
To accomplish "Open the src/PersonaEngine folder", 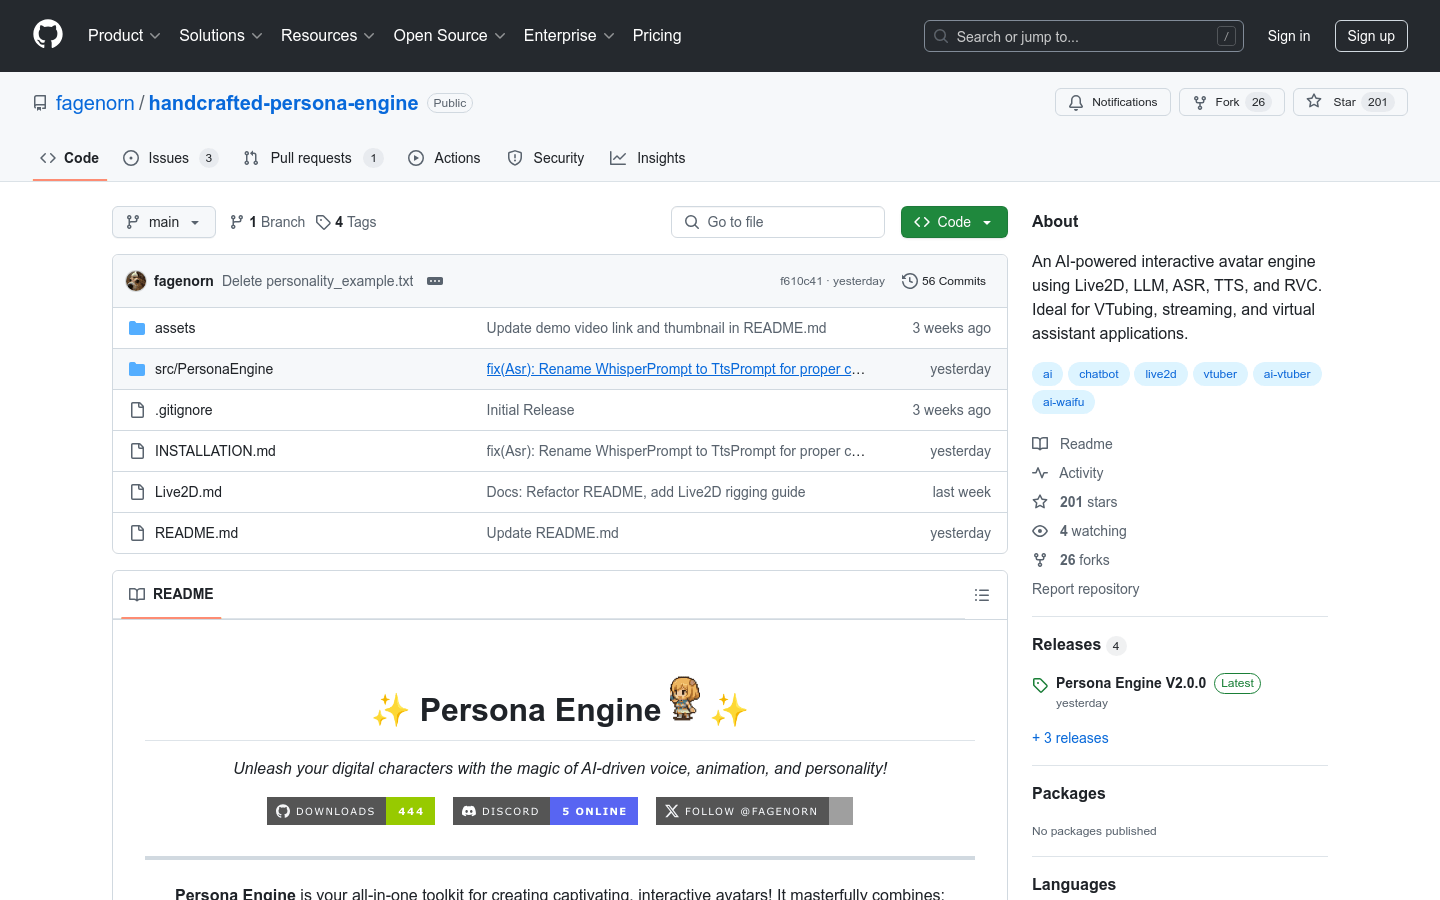I will pos(214,369).
